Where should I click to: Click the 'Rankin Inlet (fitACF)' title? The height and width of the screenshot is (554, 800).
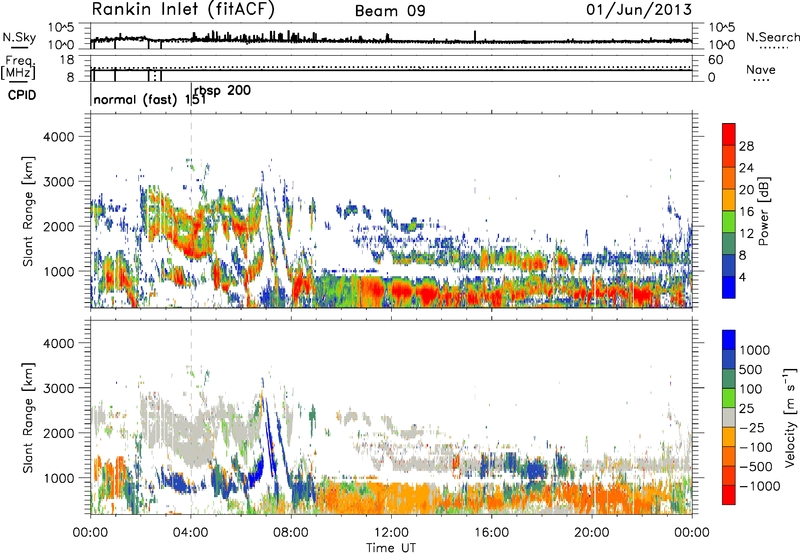pos(183,9)
